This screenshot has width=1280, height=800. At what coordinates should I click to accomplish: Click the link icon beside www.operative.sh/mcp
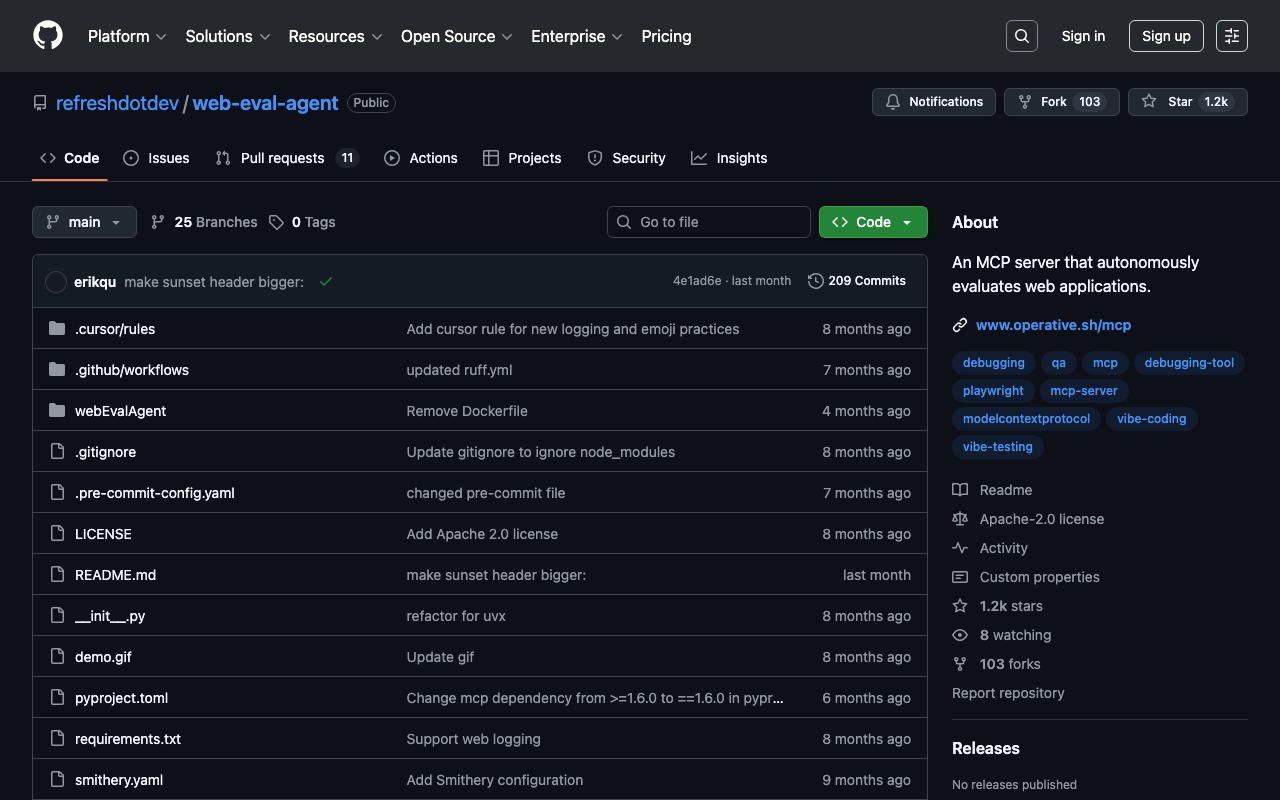click(960, 325)
